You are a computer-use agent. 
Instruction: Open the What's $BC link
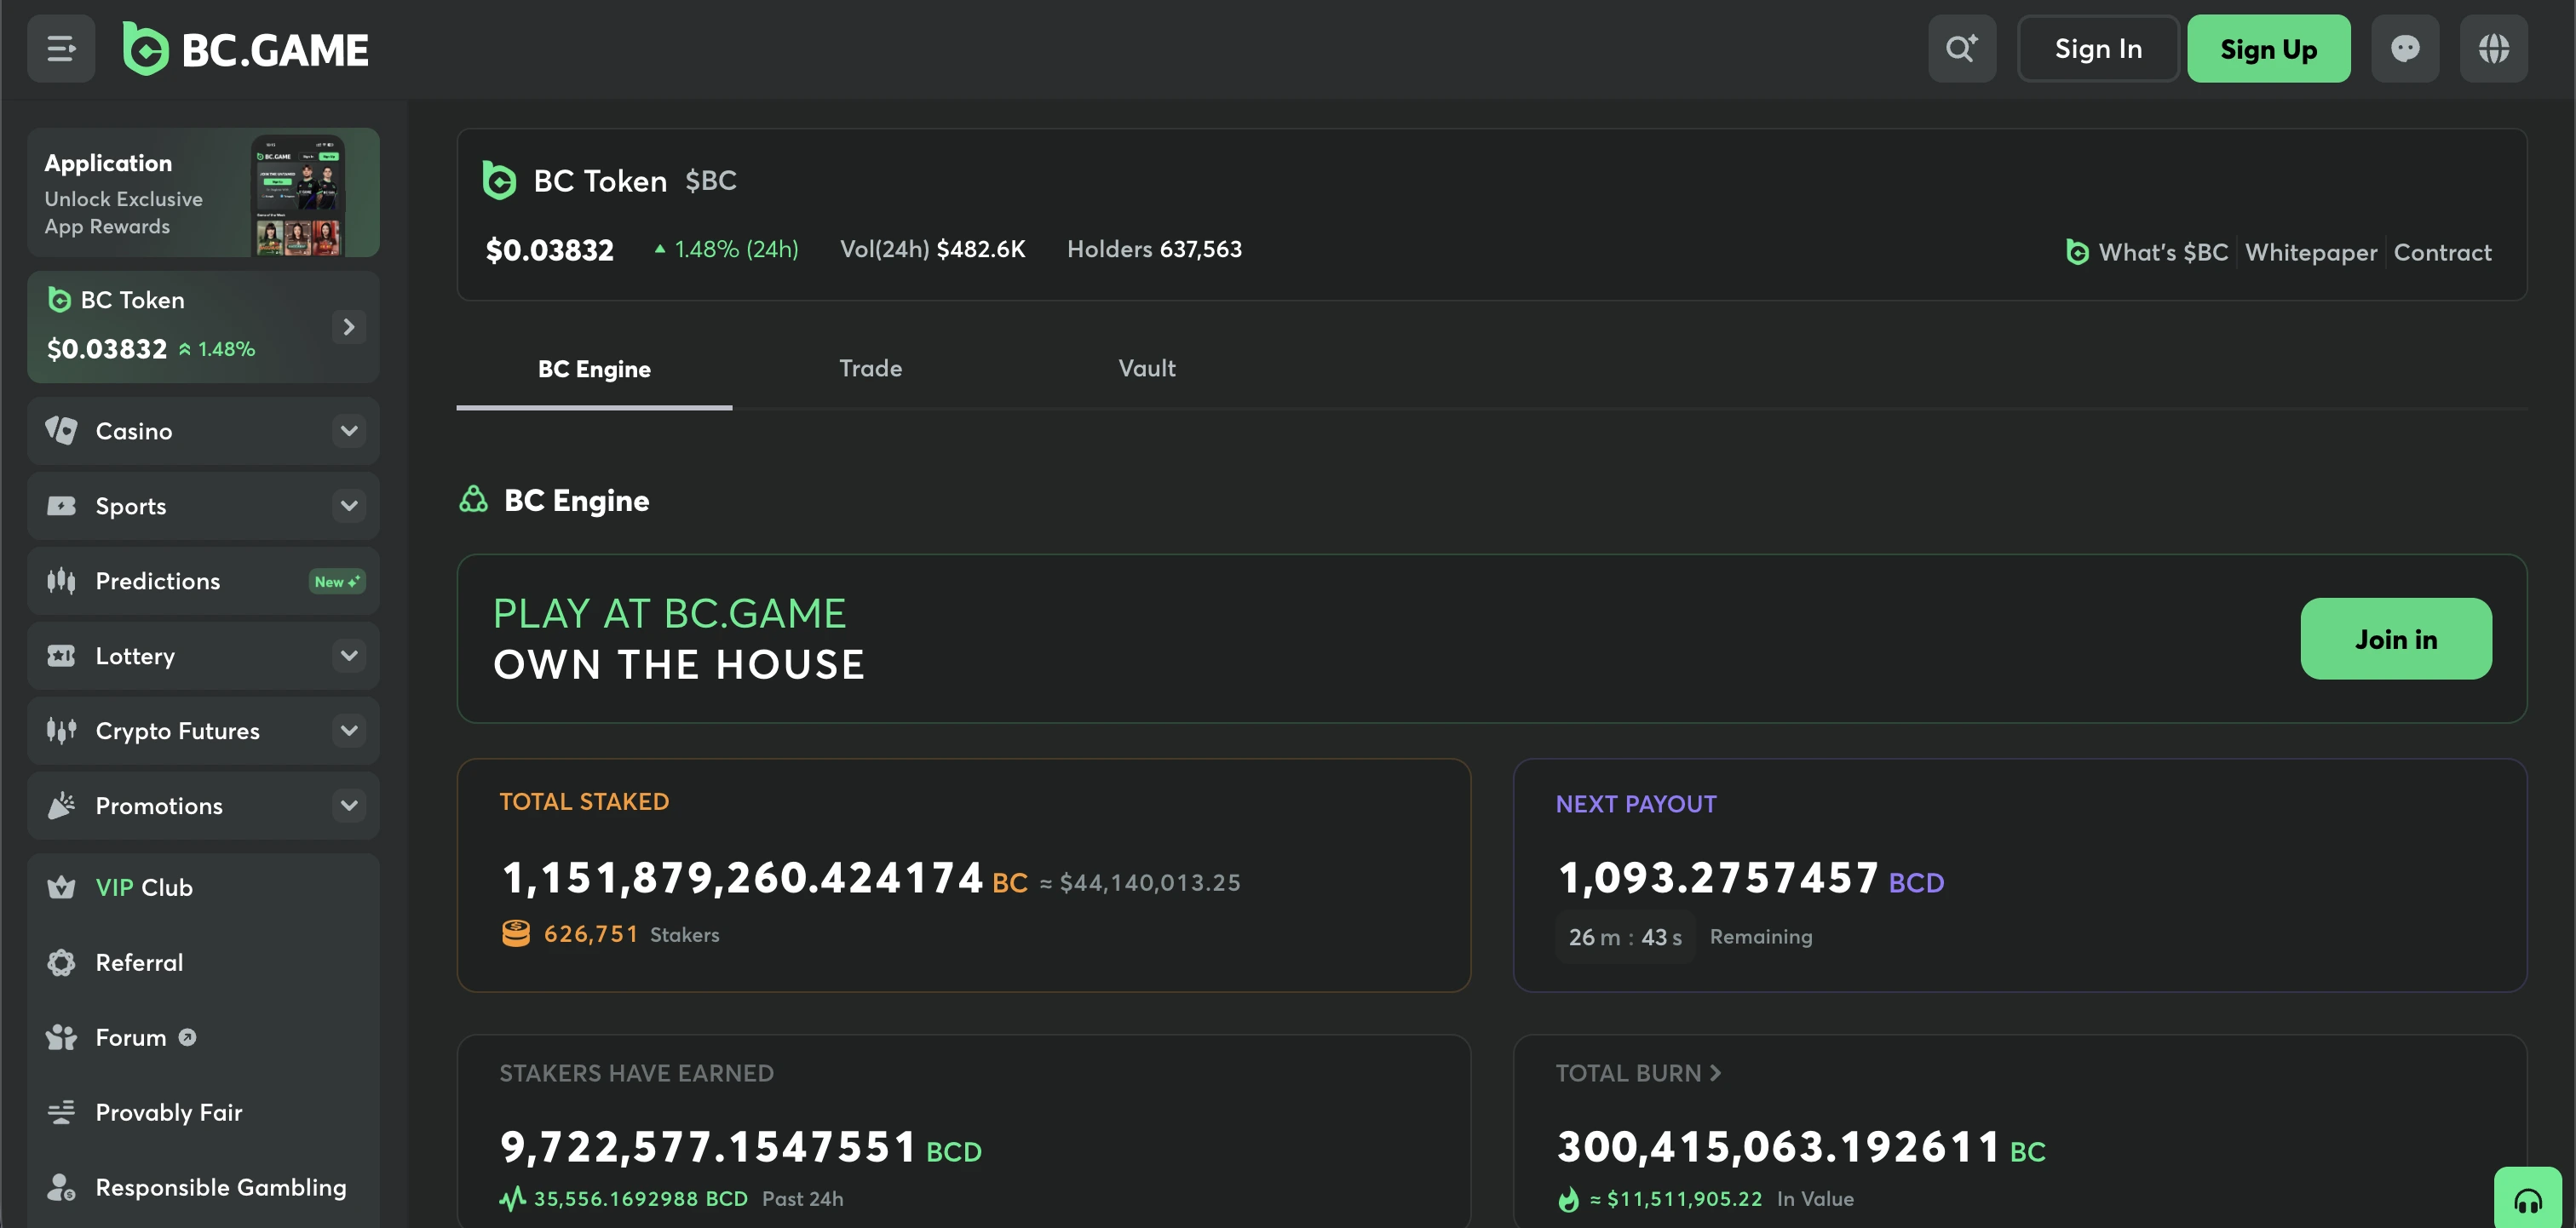click(x=2148, y=252)
